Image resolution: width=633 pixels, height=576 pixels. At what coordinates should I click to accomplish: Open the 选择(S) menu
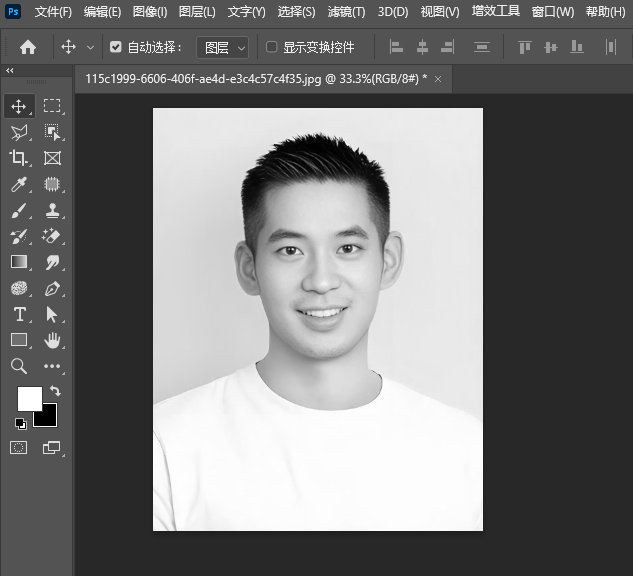[x=296, y=12]
